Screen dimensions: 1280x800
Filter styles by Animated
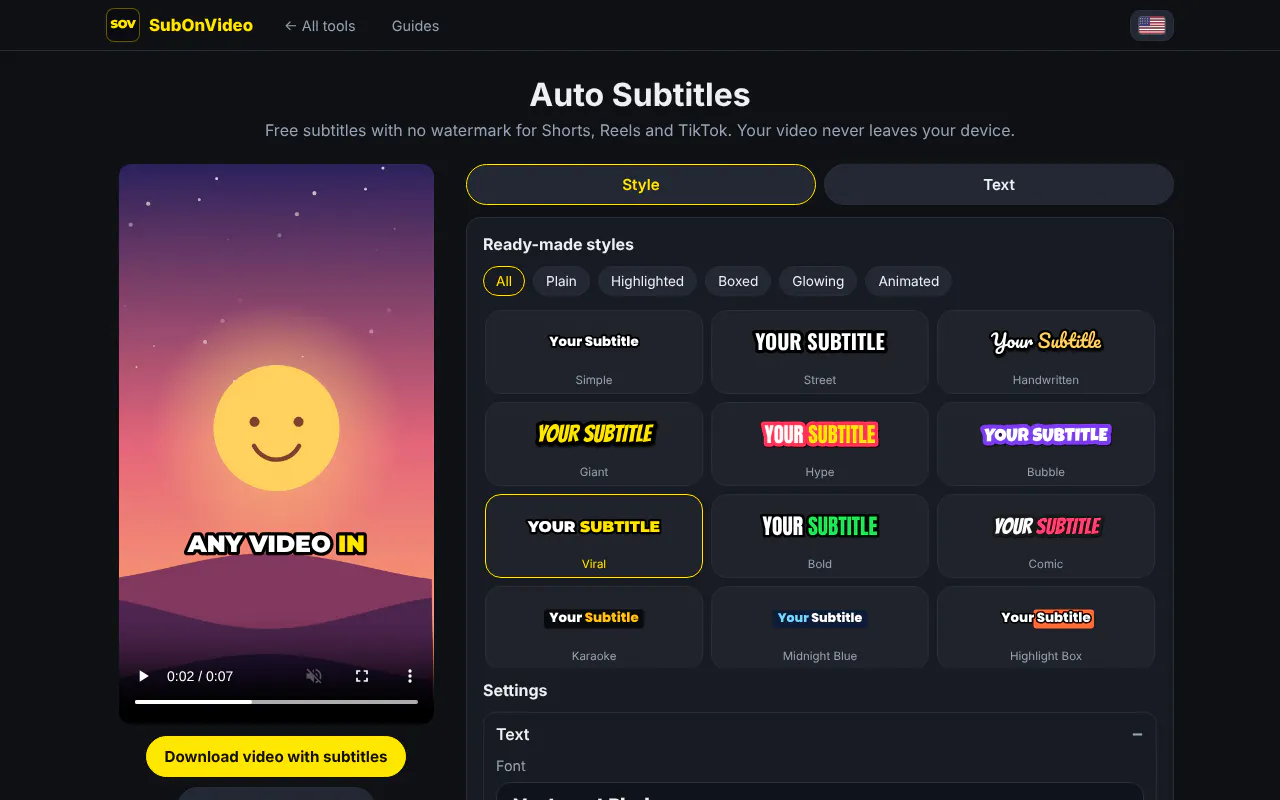coord(909,281)
